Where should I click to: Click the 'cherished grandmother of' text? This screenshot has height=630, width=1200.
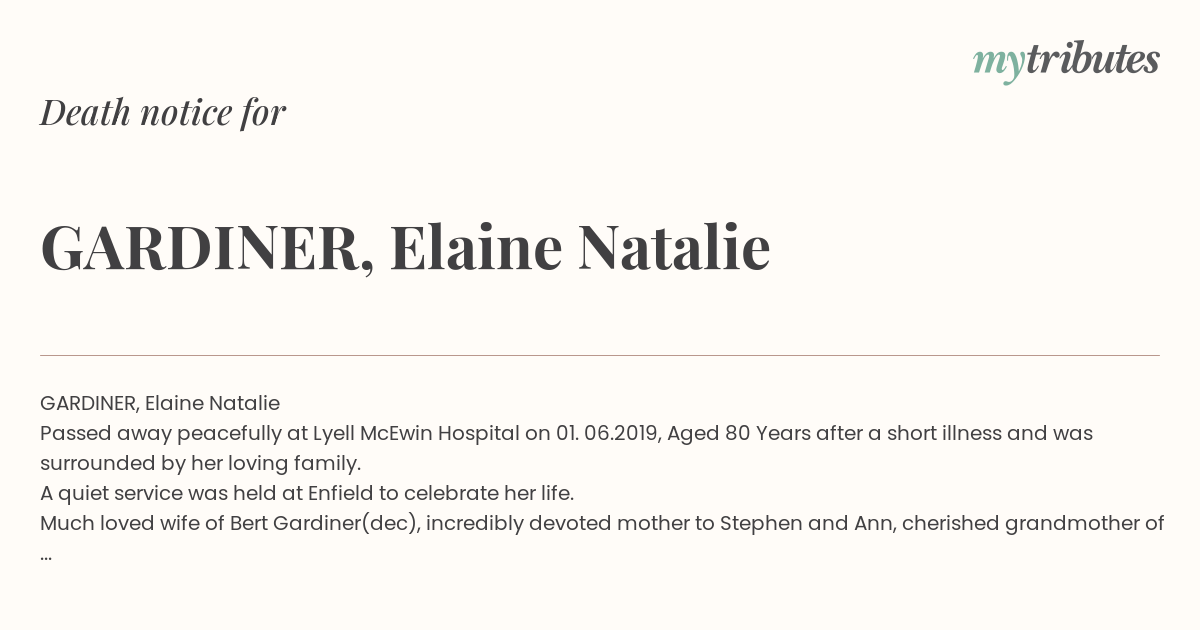(x=1033, y=523)
